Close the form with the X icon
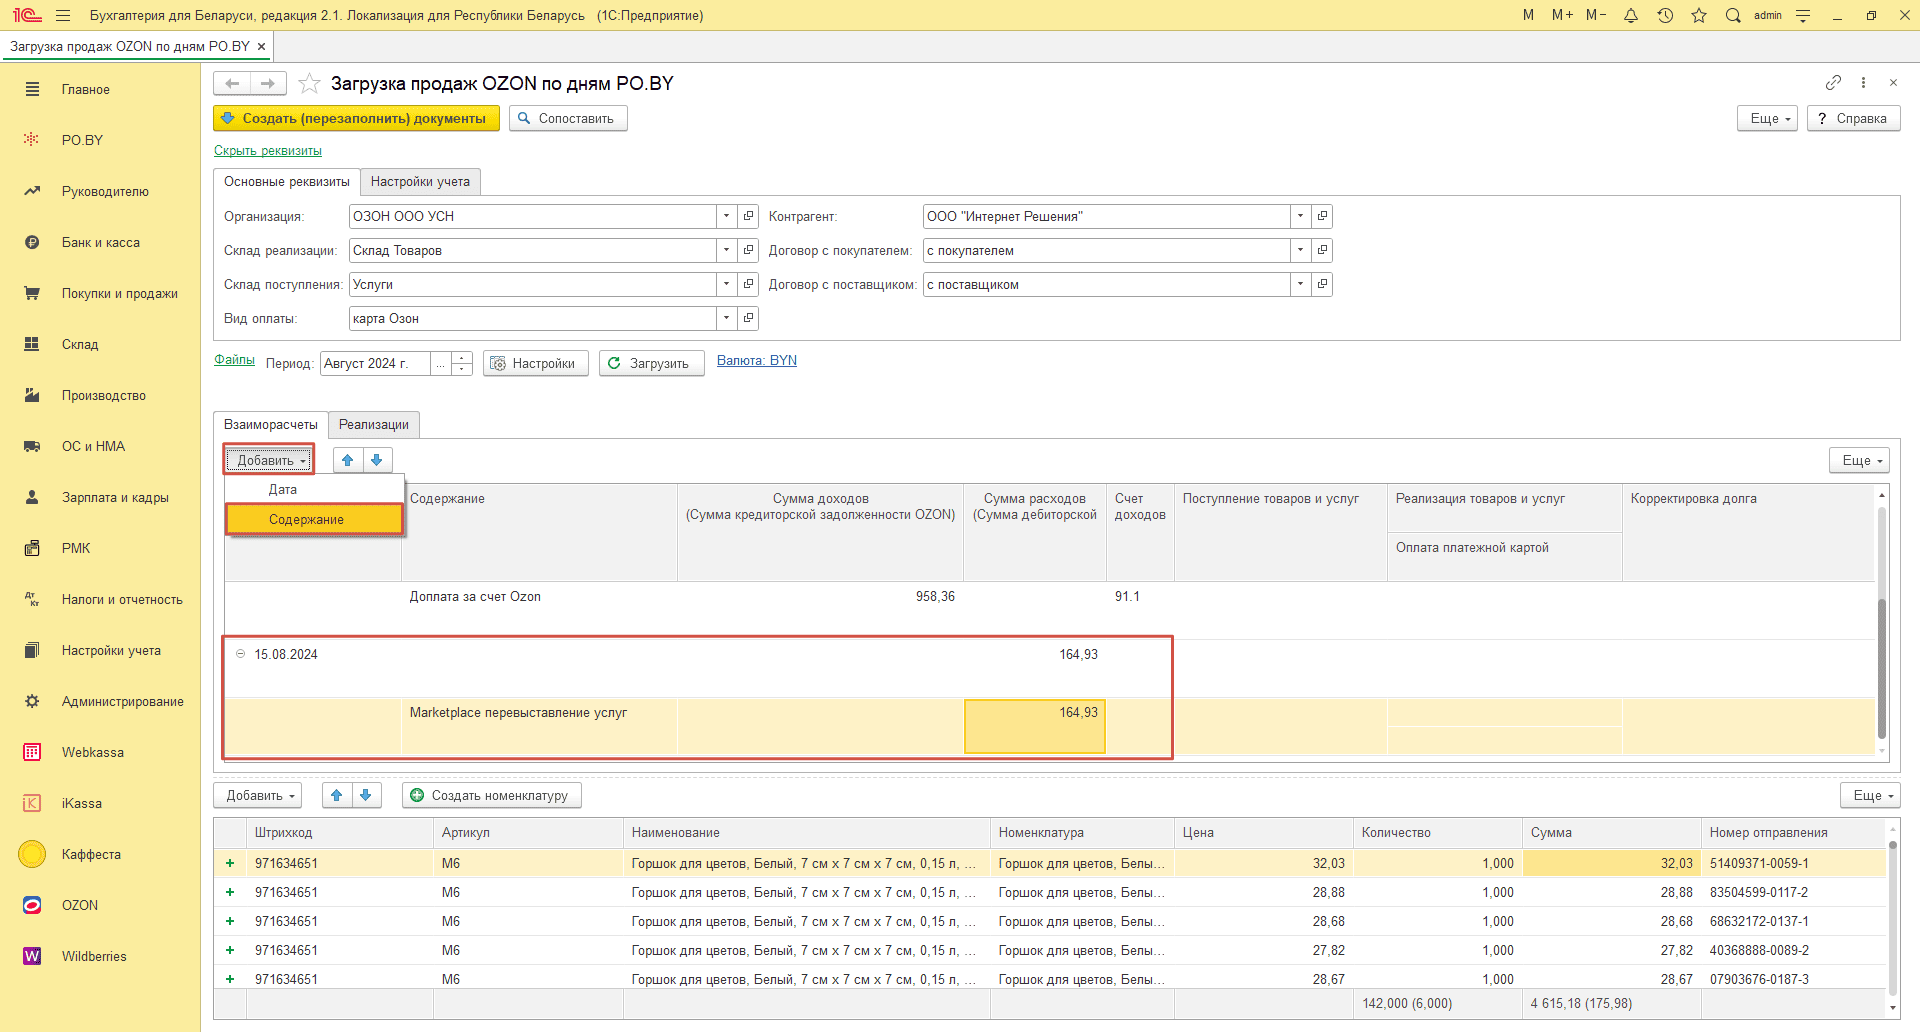 1893,82
